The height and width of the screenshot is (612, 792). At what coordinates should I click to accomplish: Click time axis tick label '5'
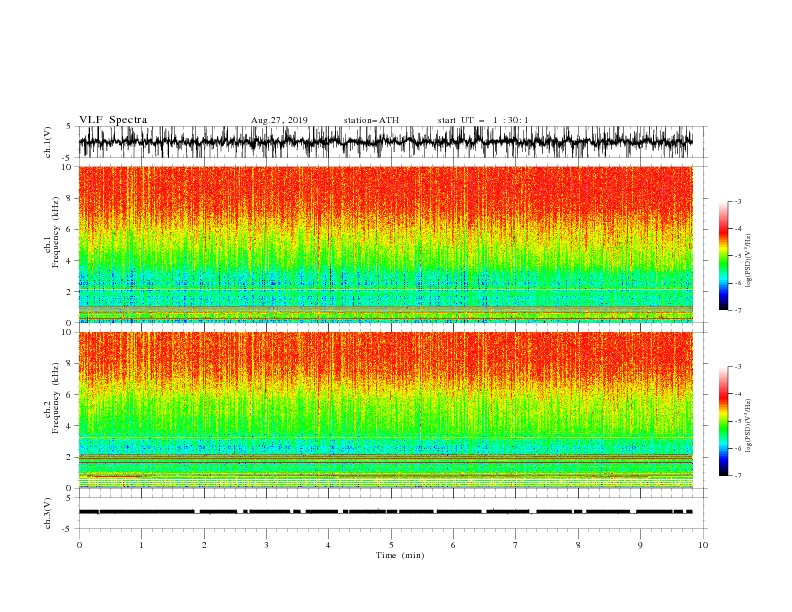391,545
